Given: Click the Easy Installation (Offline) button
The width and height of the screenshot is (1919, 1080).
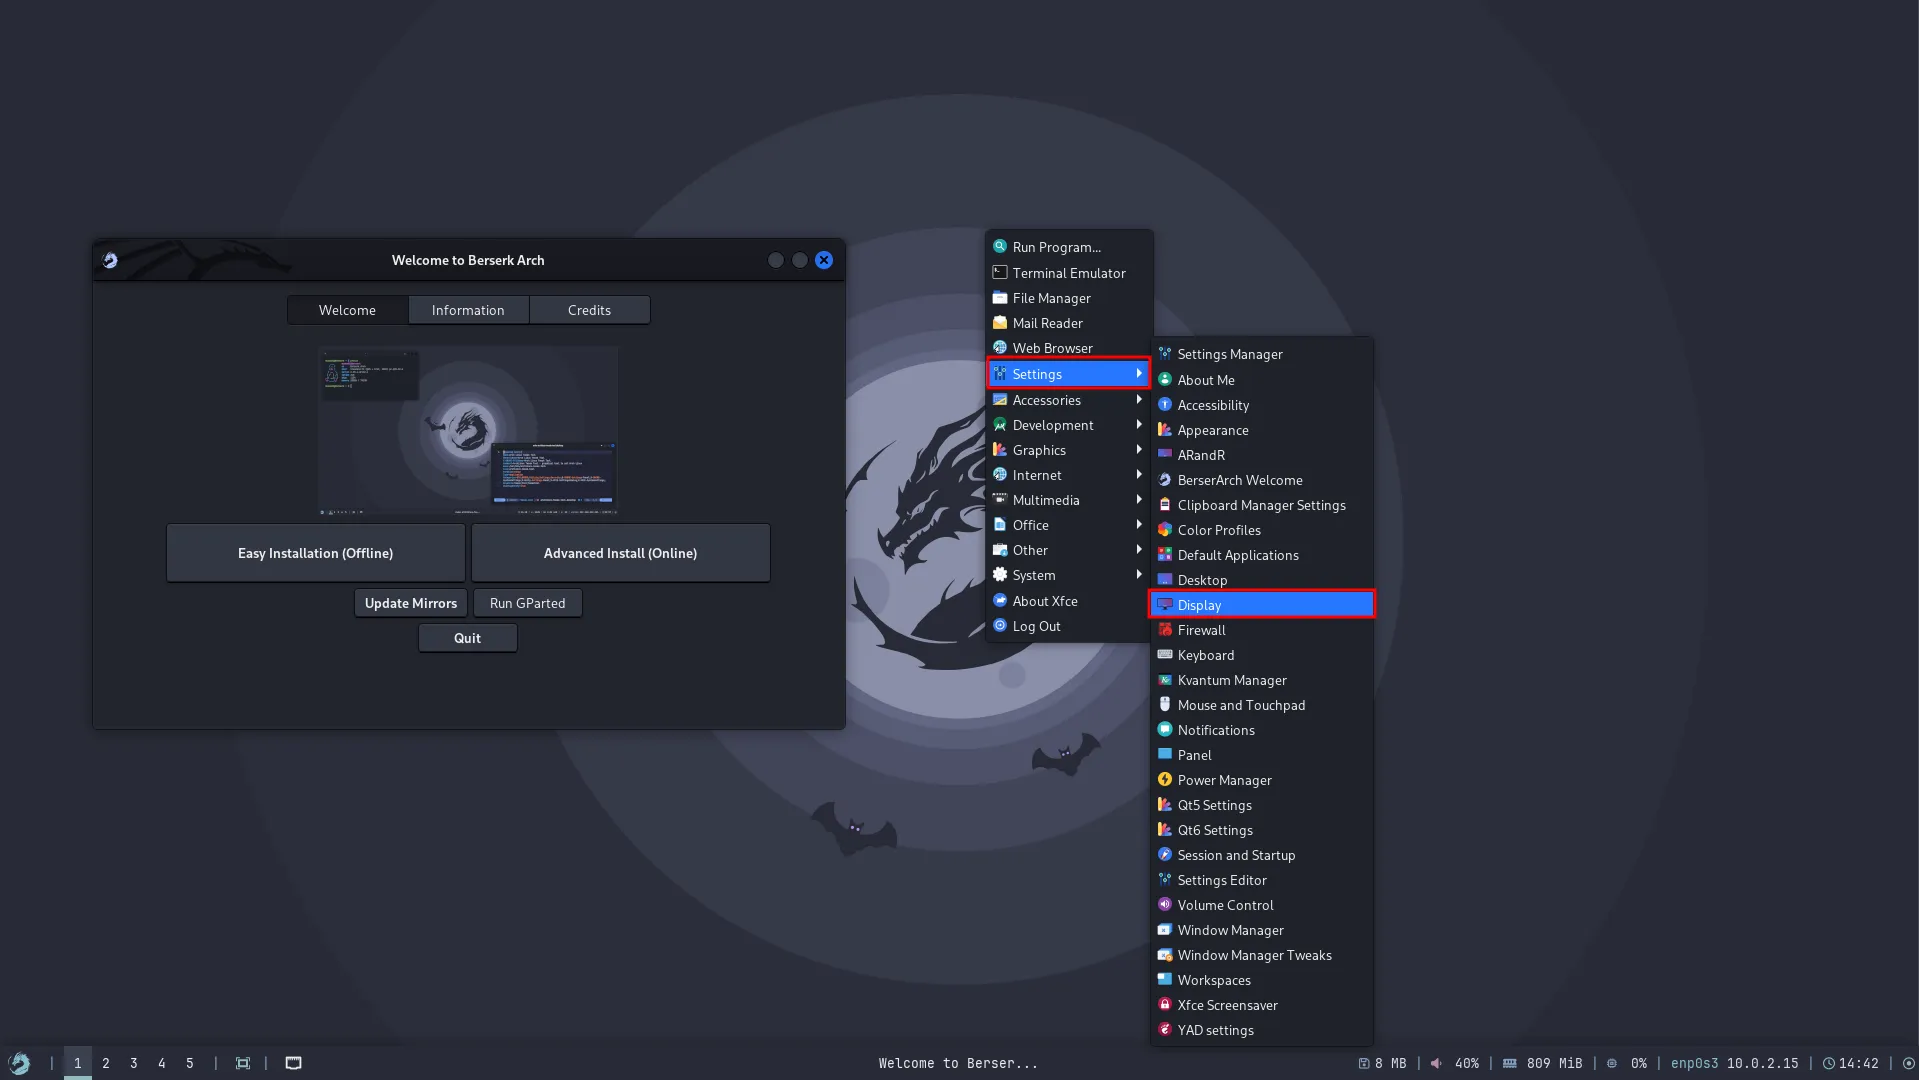Looking at the screenshot, I should pos(315,552).
